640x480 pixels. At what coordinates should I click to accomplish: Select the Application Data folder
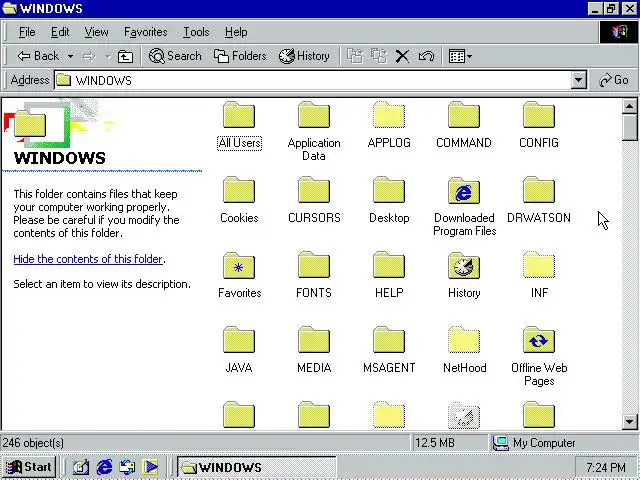[x=314, y=131]
